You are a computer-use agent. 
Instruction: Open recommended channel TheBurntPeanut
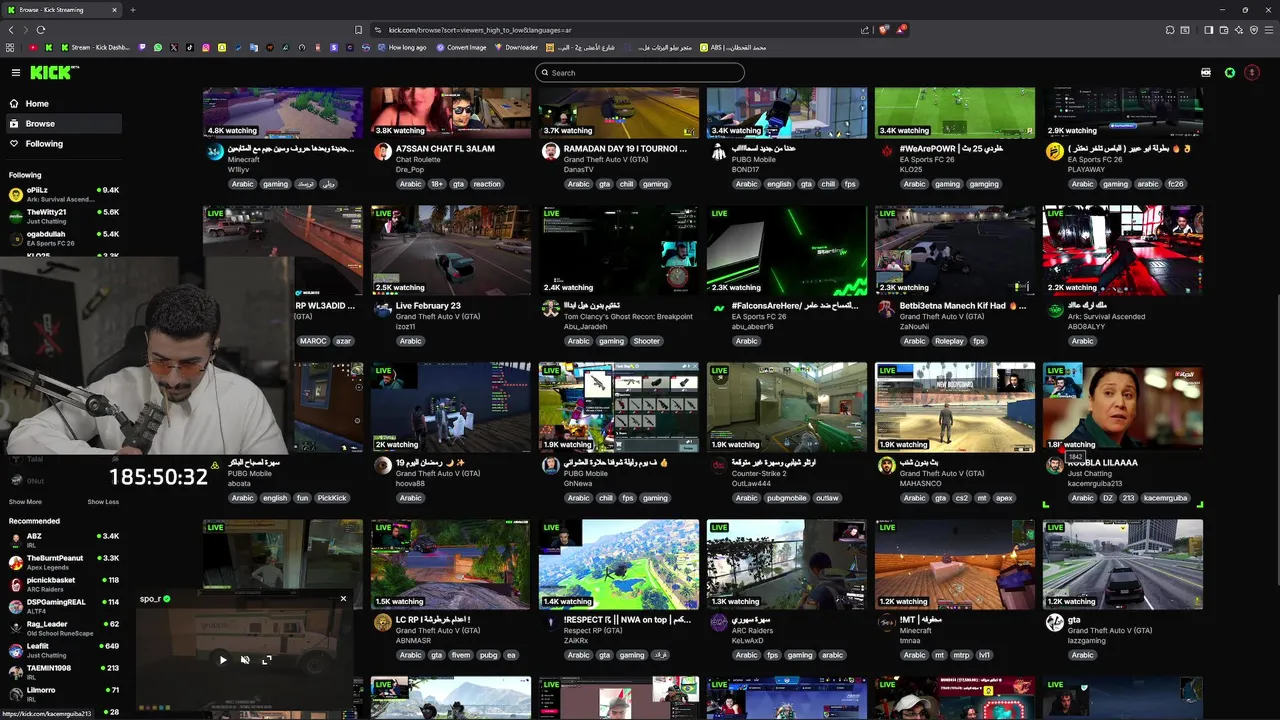(x=63, y=563)
